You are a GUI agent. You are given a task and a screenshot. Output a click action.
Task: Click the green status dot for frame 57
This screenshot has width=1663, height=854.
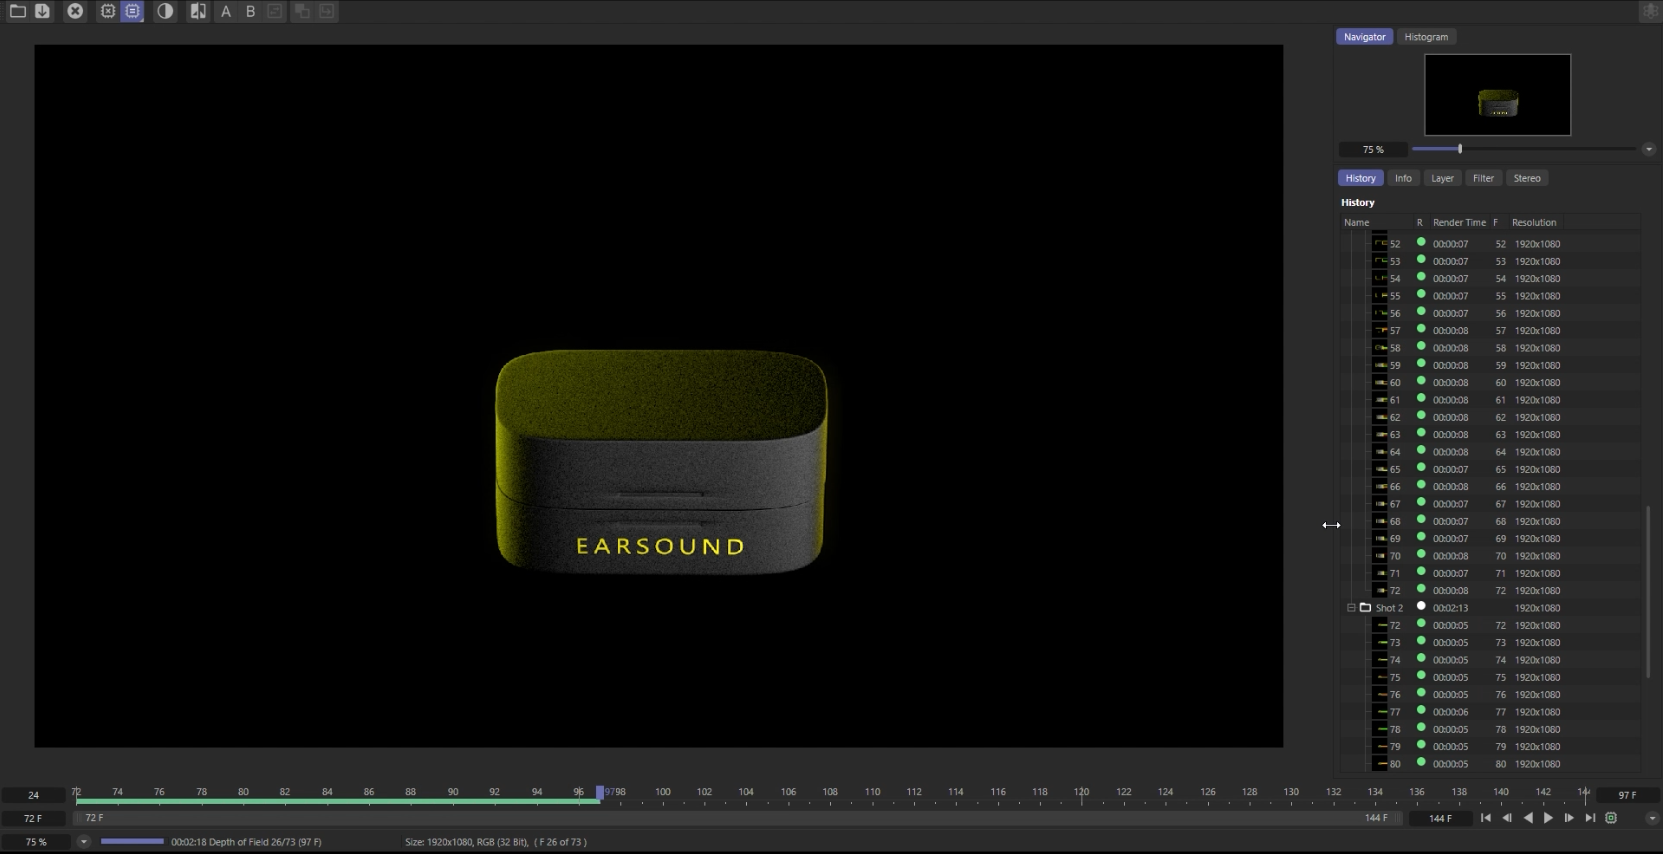pyautogui.click(x=1421, y=329)
